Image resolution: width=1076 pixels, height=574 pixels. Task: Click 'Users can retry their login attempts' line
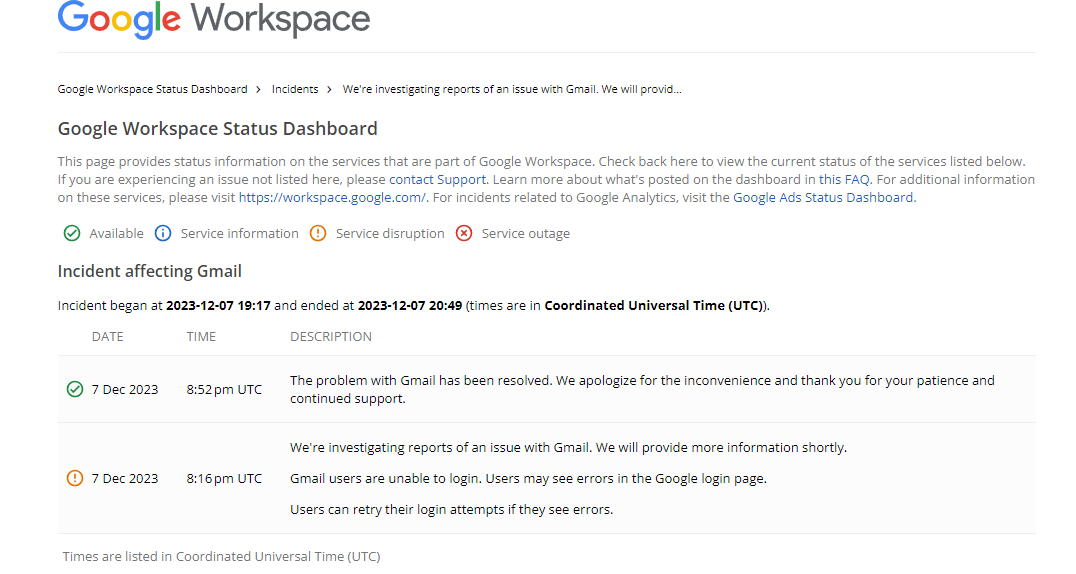(x=452, y=509)
